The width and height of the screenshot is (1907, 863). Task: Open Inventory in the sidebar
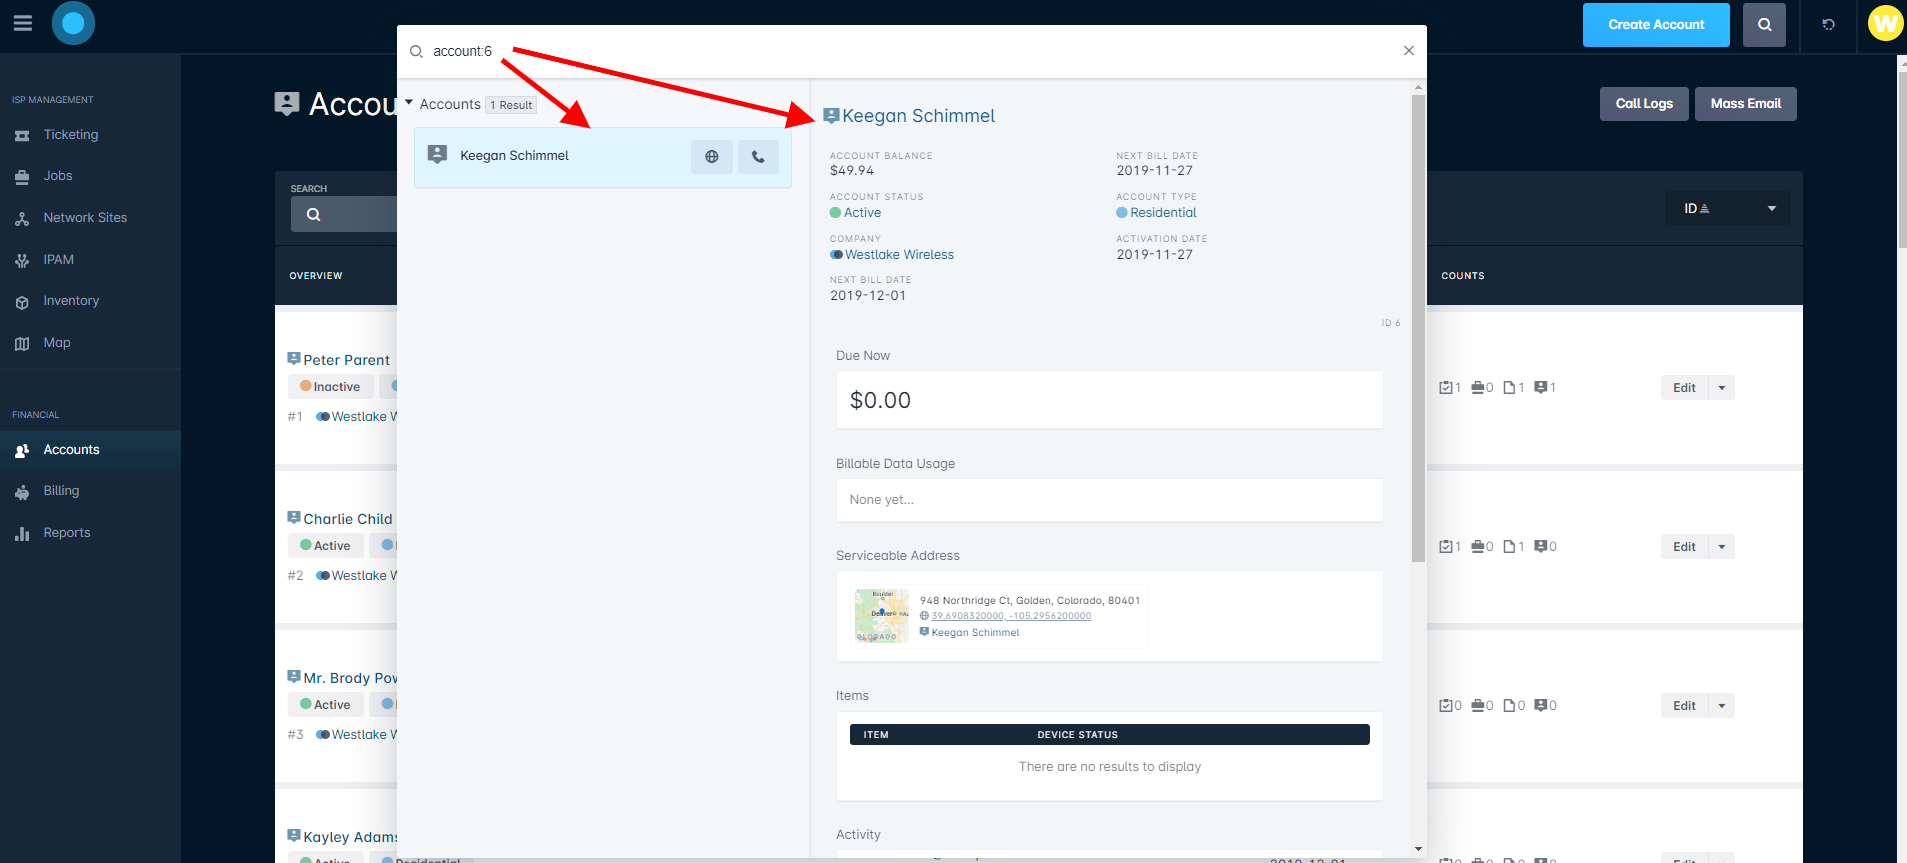(x=71, y=301)
